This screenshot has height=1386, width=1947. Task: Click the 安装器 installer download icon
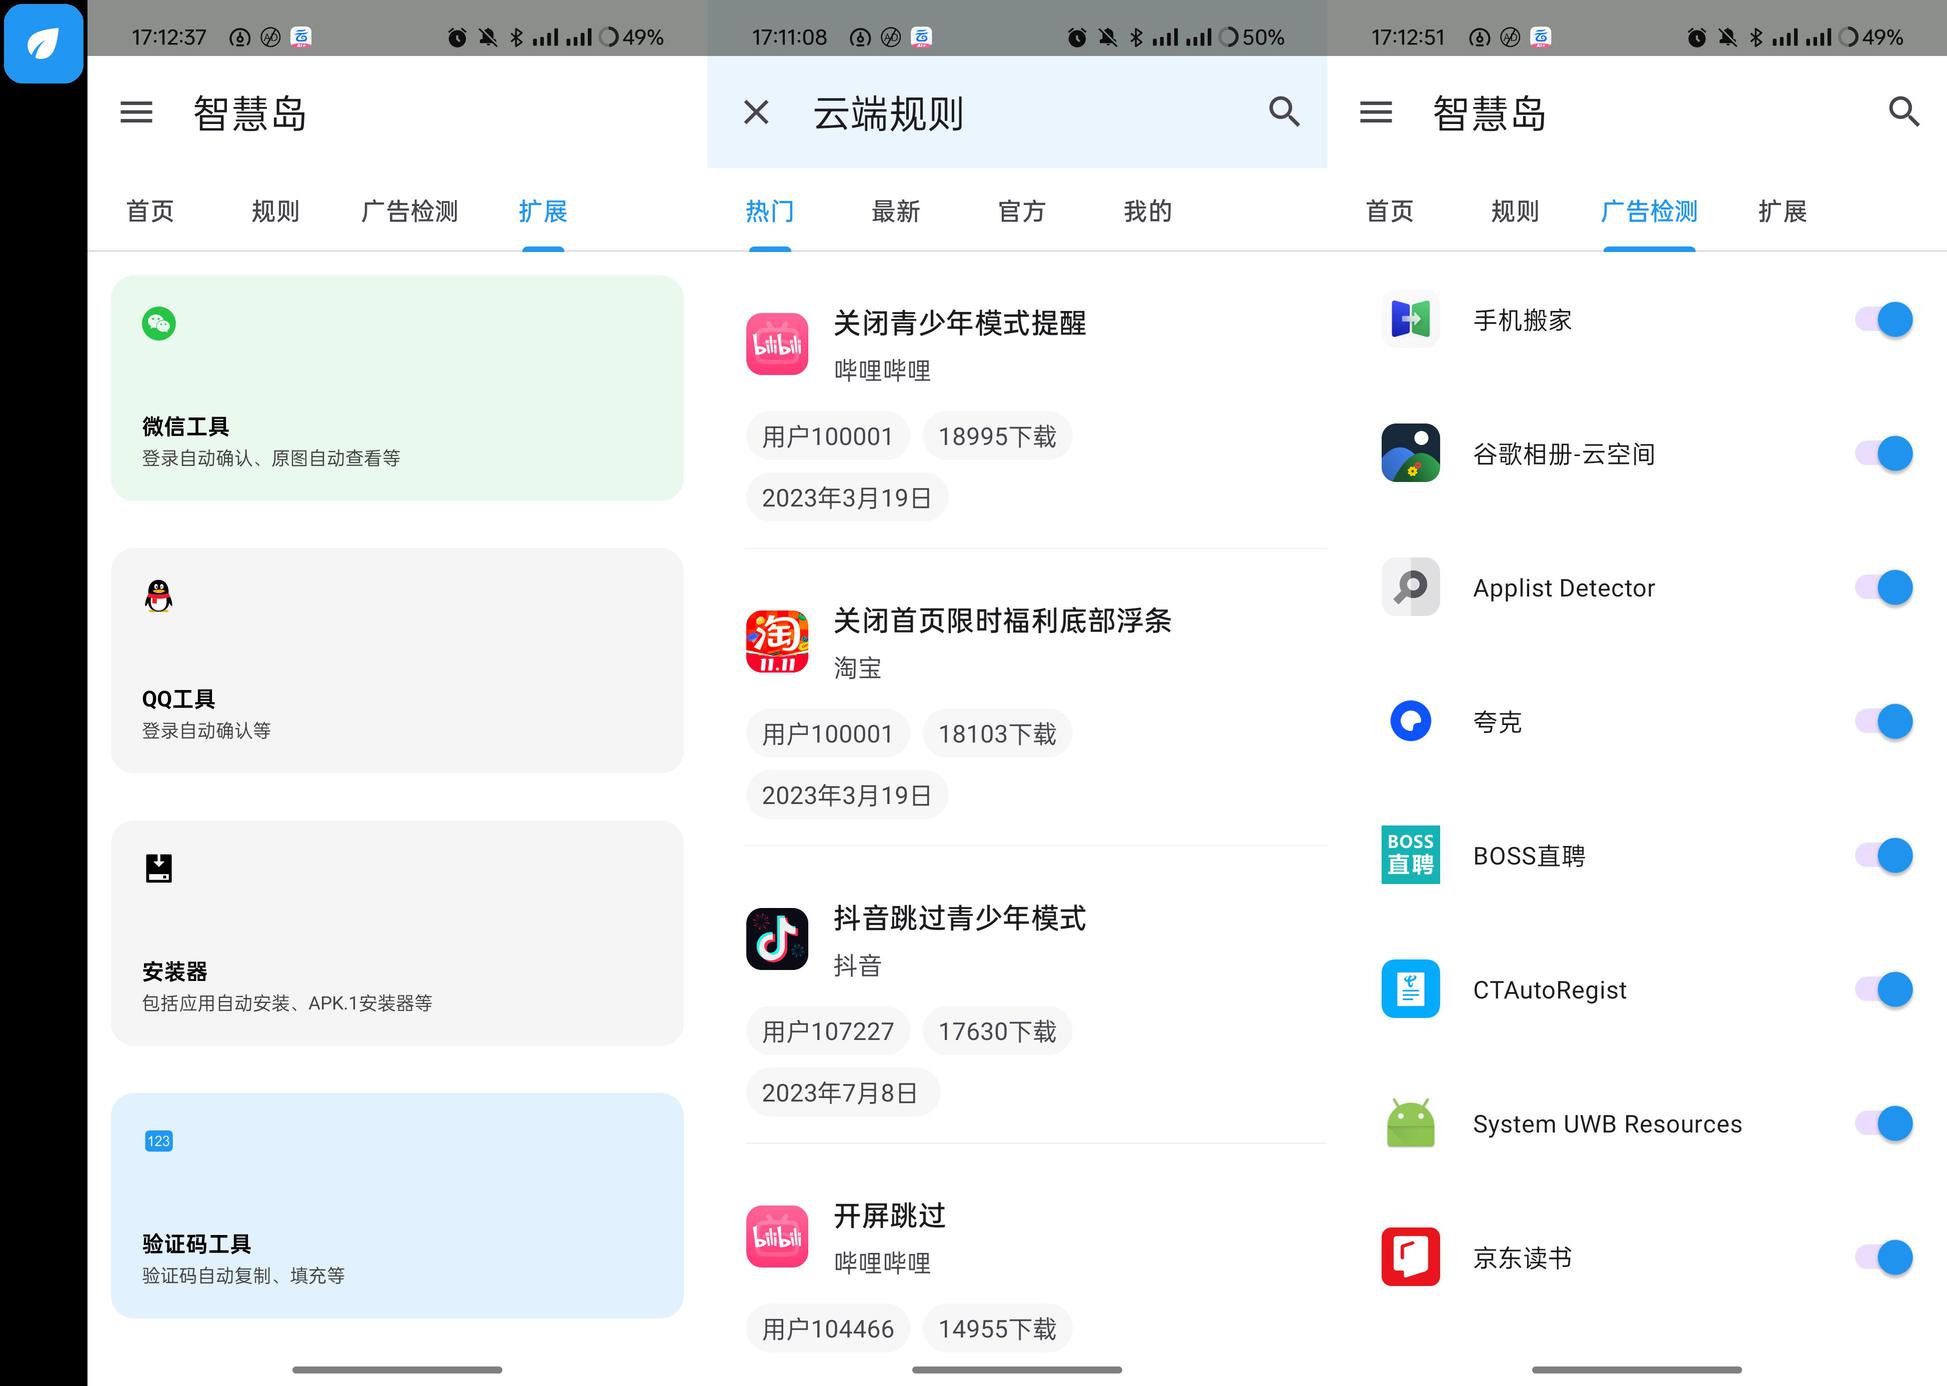coord(159,868)
